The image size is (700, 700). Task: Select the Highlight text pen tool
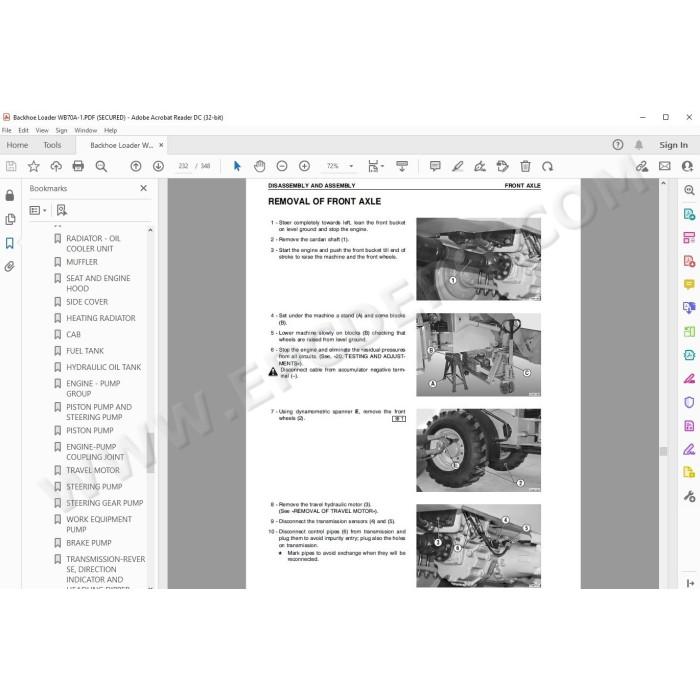pyautogui.click(x=458, y=167)
